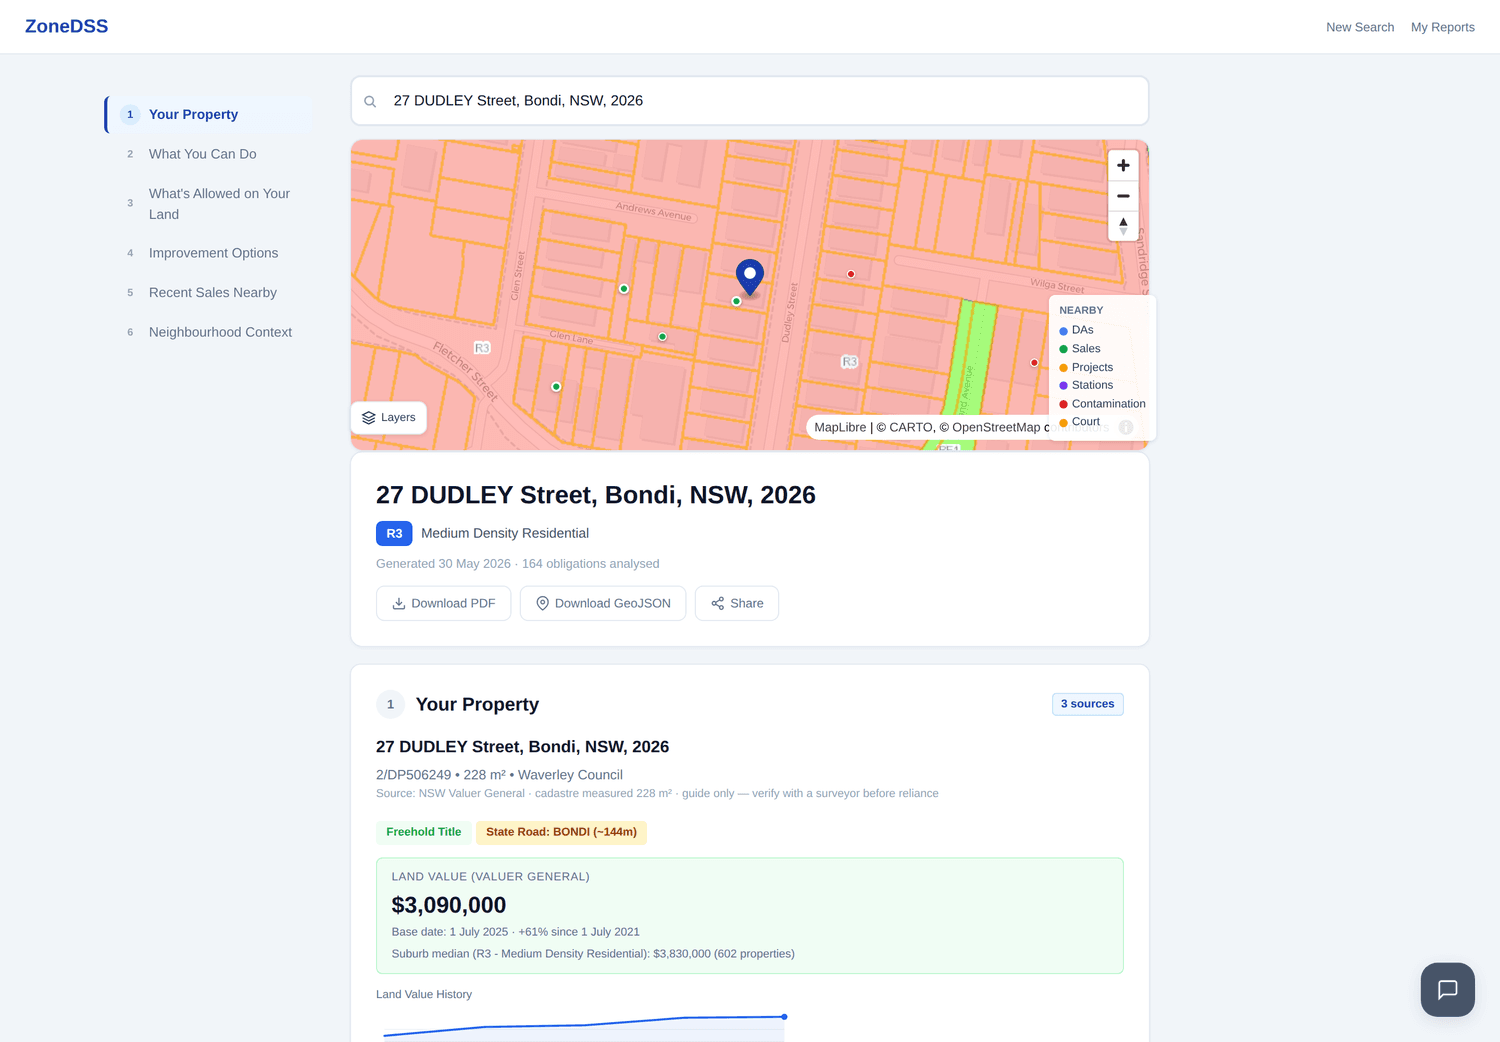Open the map Layers panel

click(389, 417)
